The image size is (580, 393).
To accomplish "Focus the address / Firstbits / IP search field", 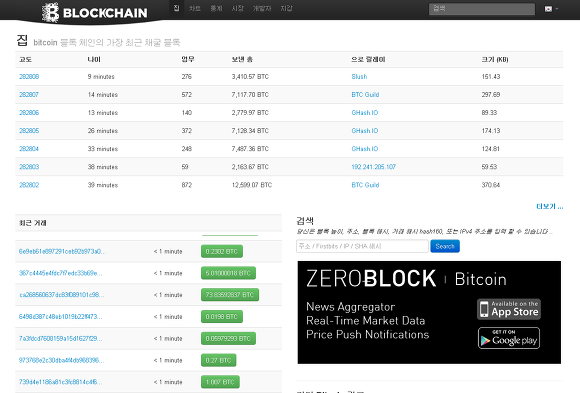I will click(x=362, y=246).
